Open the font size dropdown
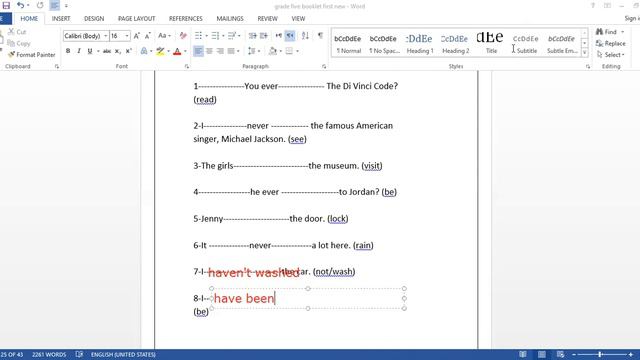This screenshot has height=360, width=640. coord(127,36)
